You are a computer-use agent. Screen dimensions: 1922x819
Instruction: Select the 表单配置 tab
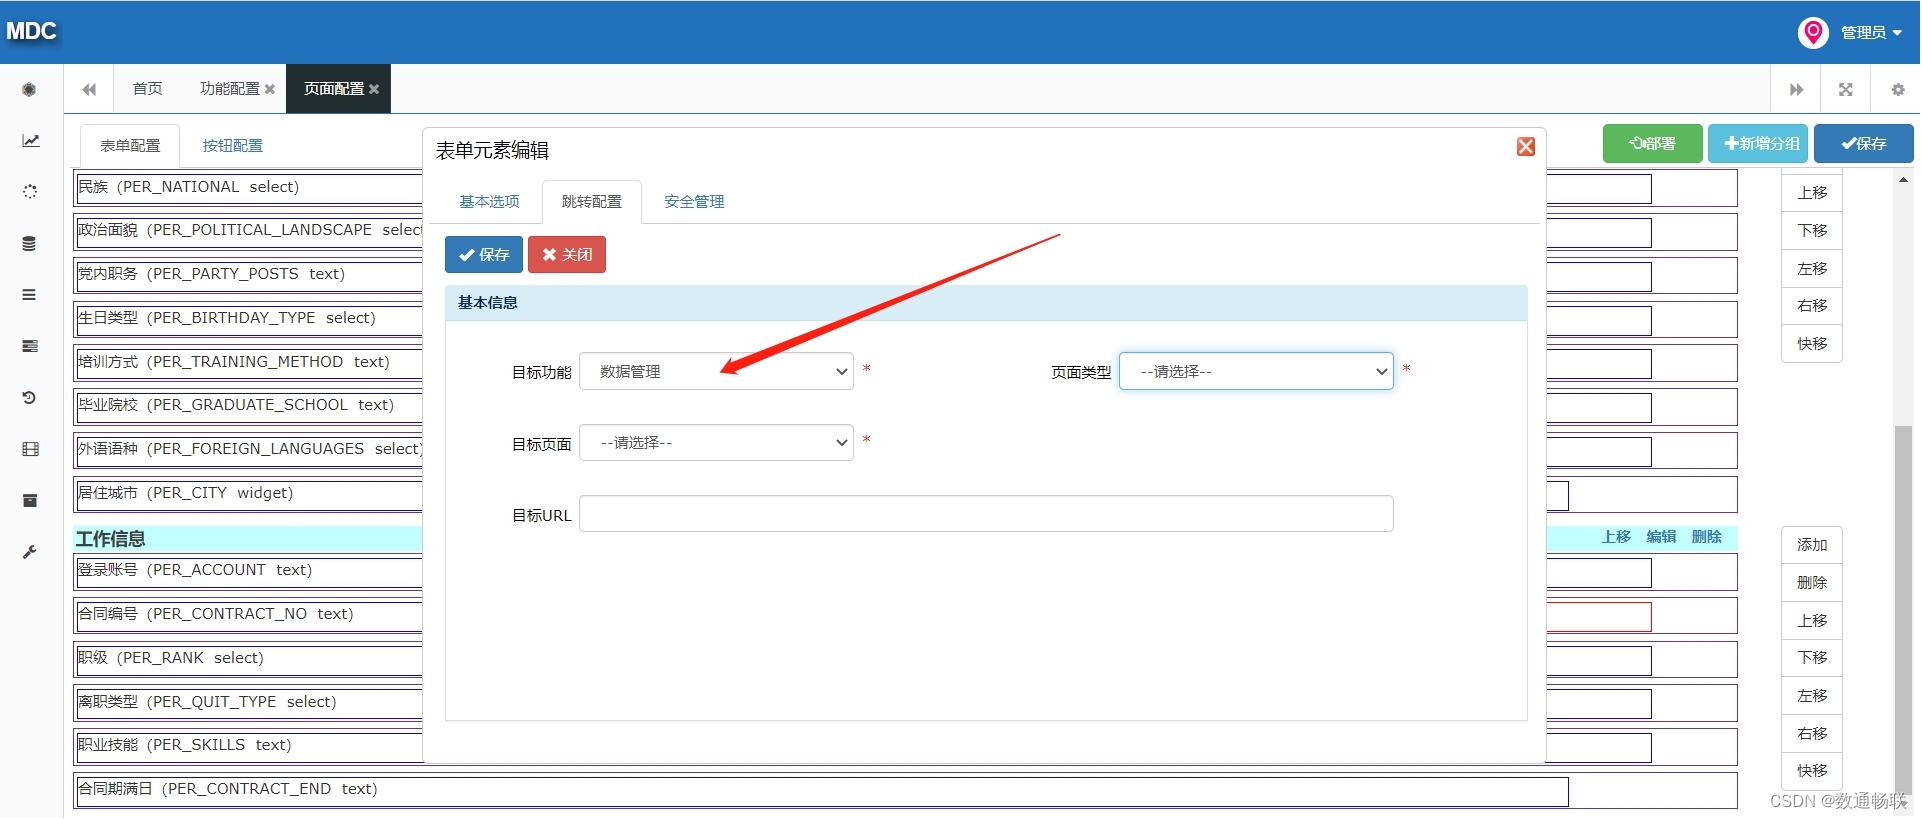(x=130, y=146)
